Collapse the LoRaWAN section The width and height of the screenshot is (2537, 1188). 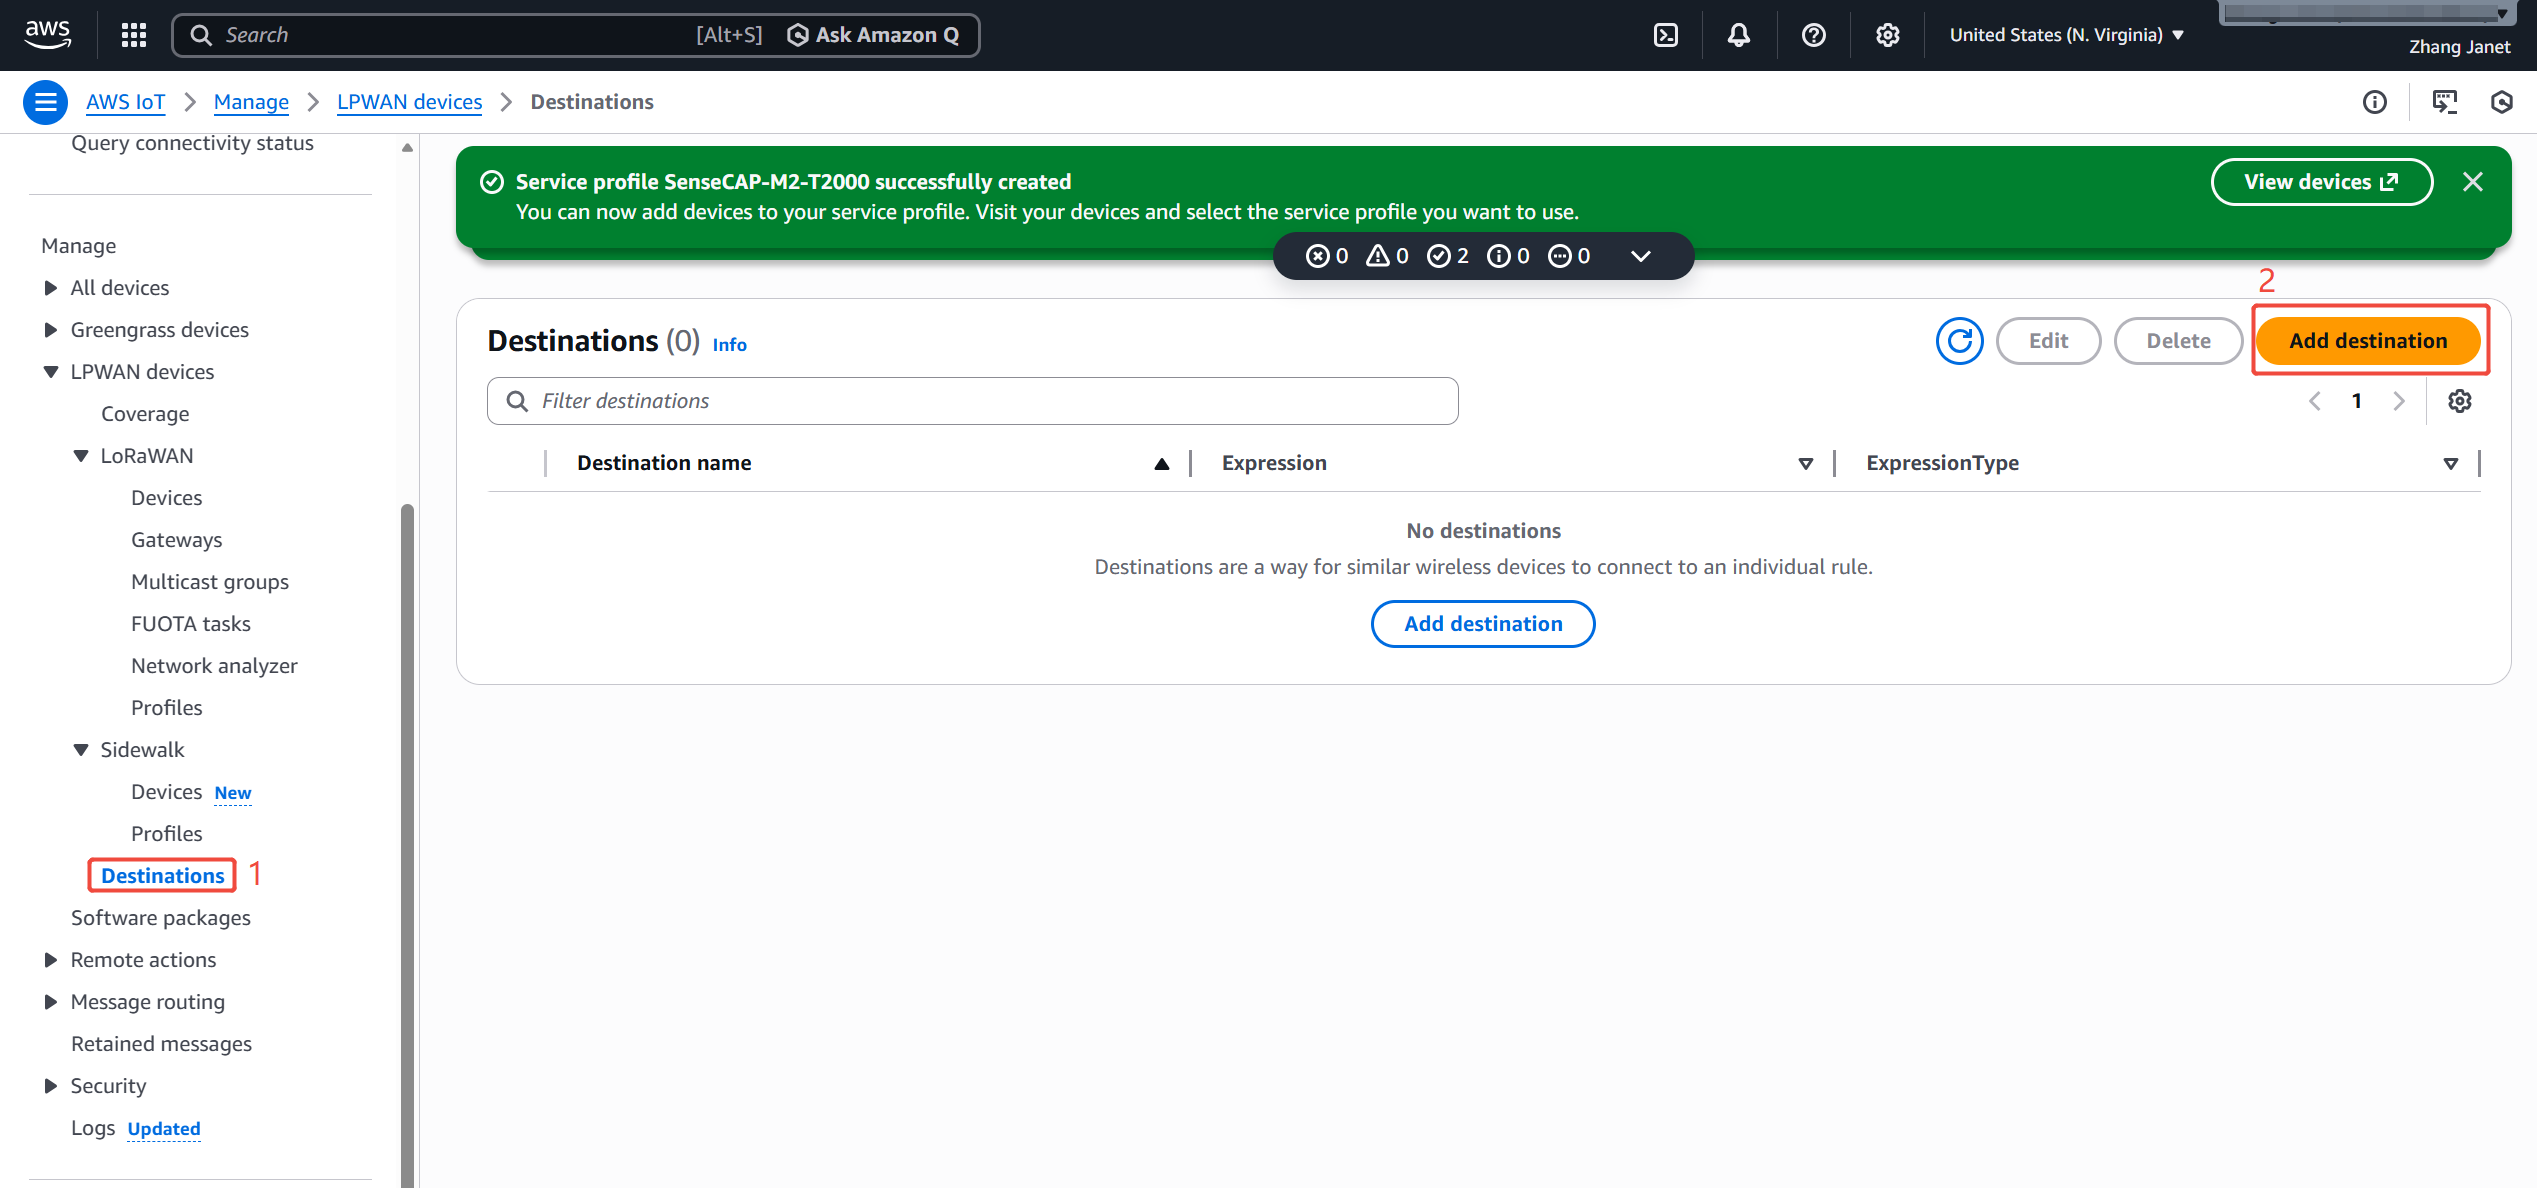(x=81, y=456)
